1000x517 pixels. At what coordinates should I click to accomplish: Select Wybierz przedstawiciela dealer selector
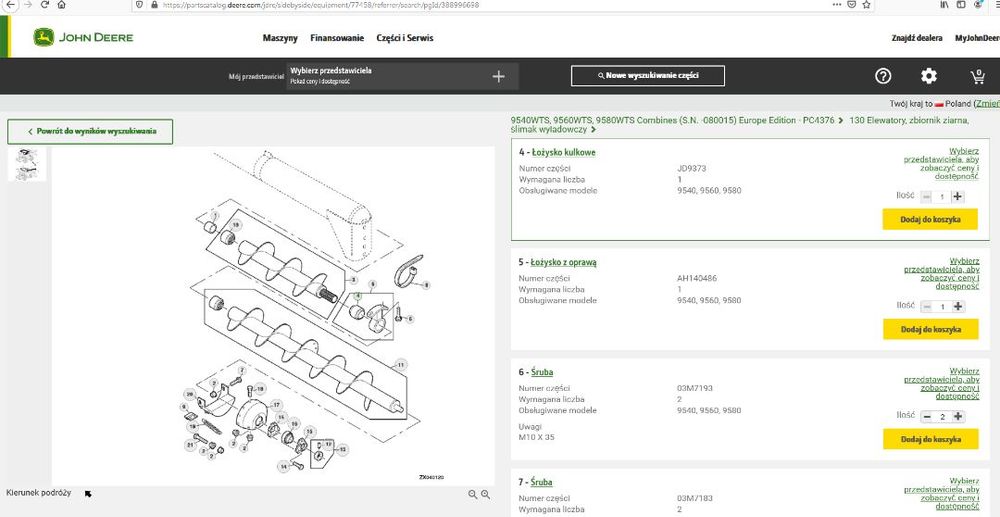coord(402,76)
